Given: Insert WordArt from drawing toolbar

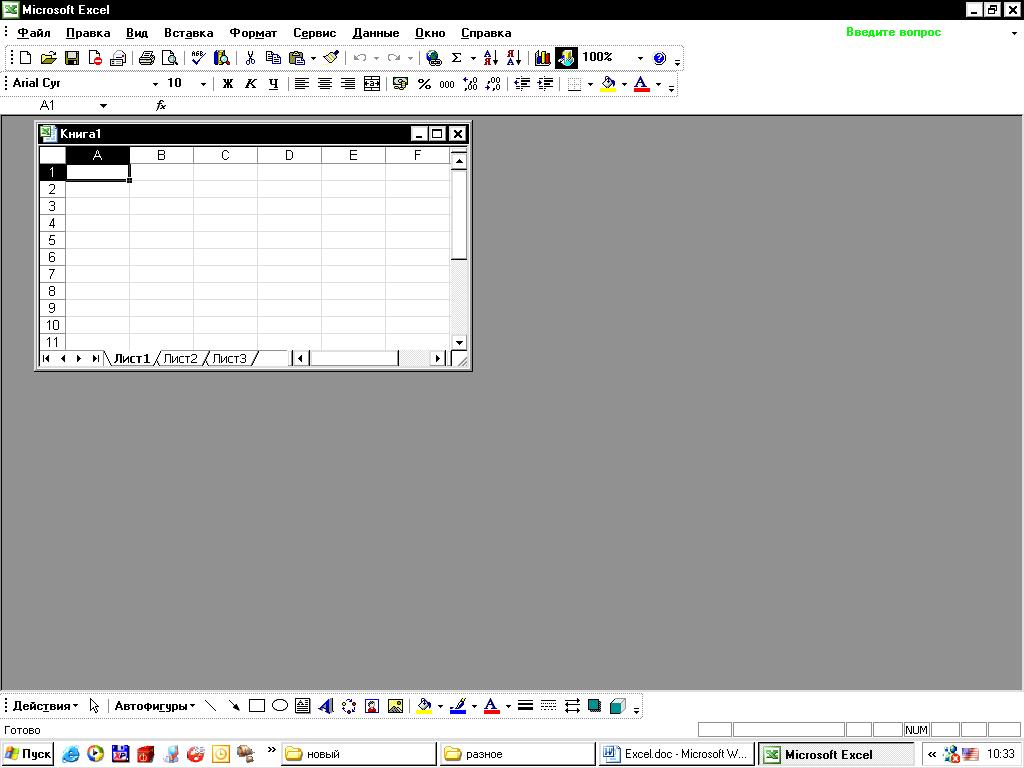Looking at the screenshot, I should point(325,706).
